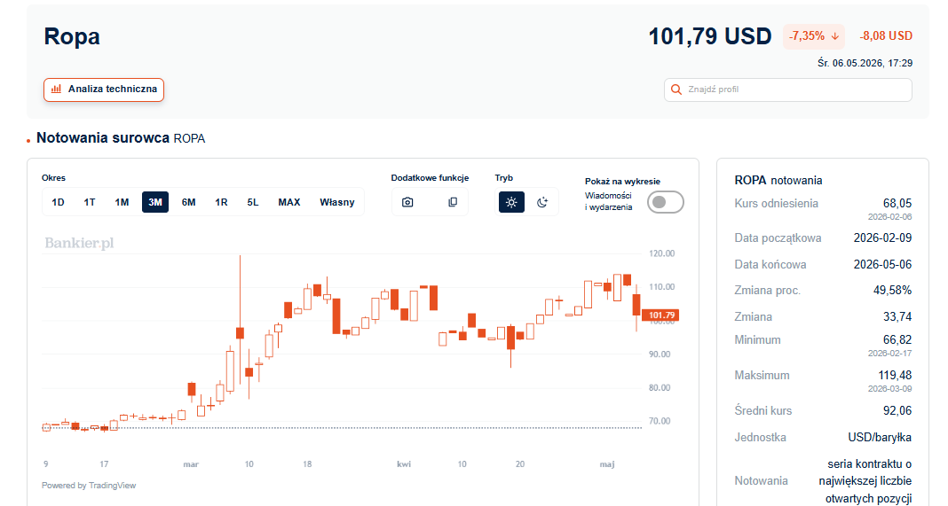
Task: Select light mode sun icon
Action: 511,202
